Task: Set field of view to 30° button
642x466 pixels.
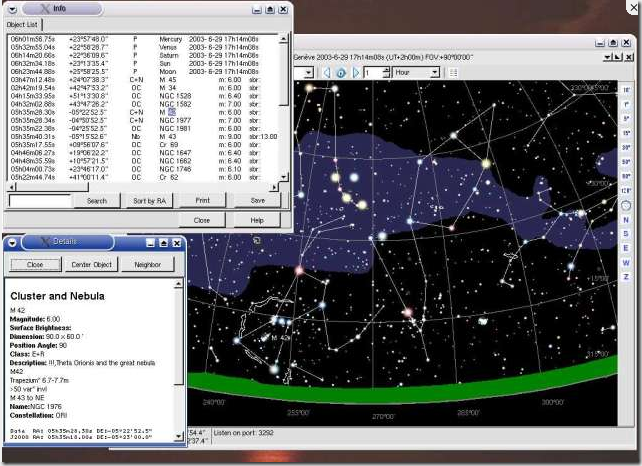Action: click(x=626, y=147)
